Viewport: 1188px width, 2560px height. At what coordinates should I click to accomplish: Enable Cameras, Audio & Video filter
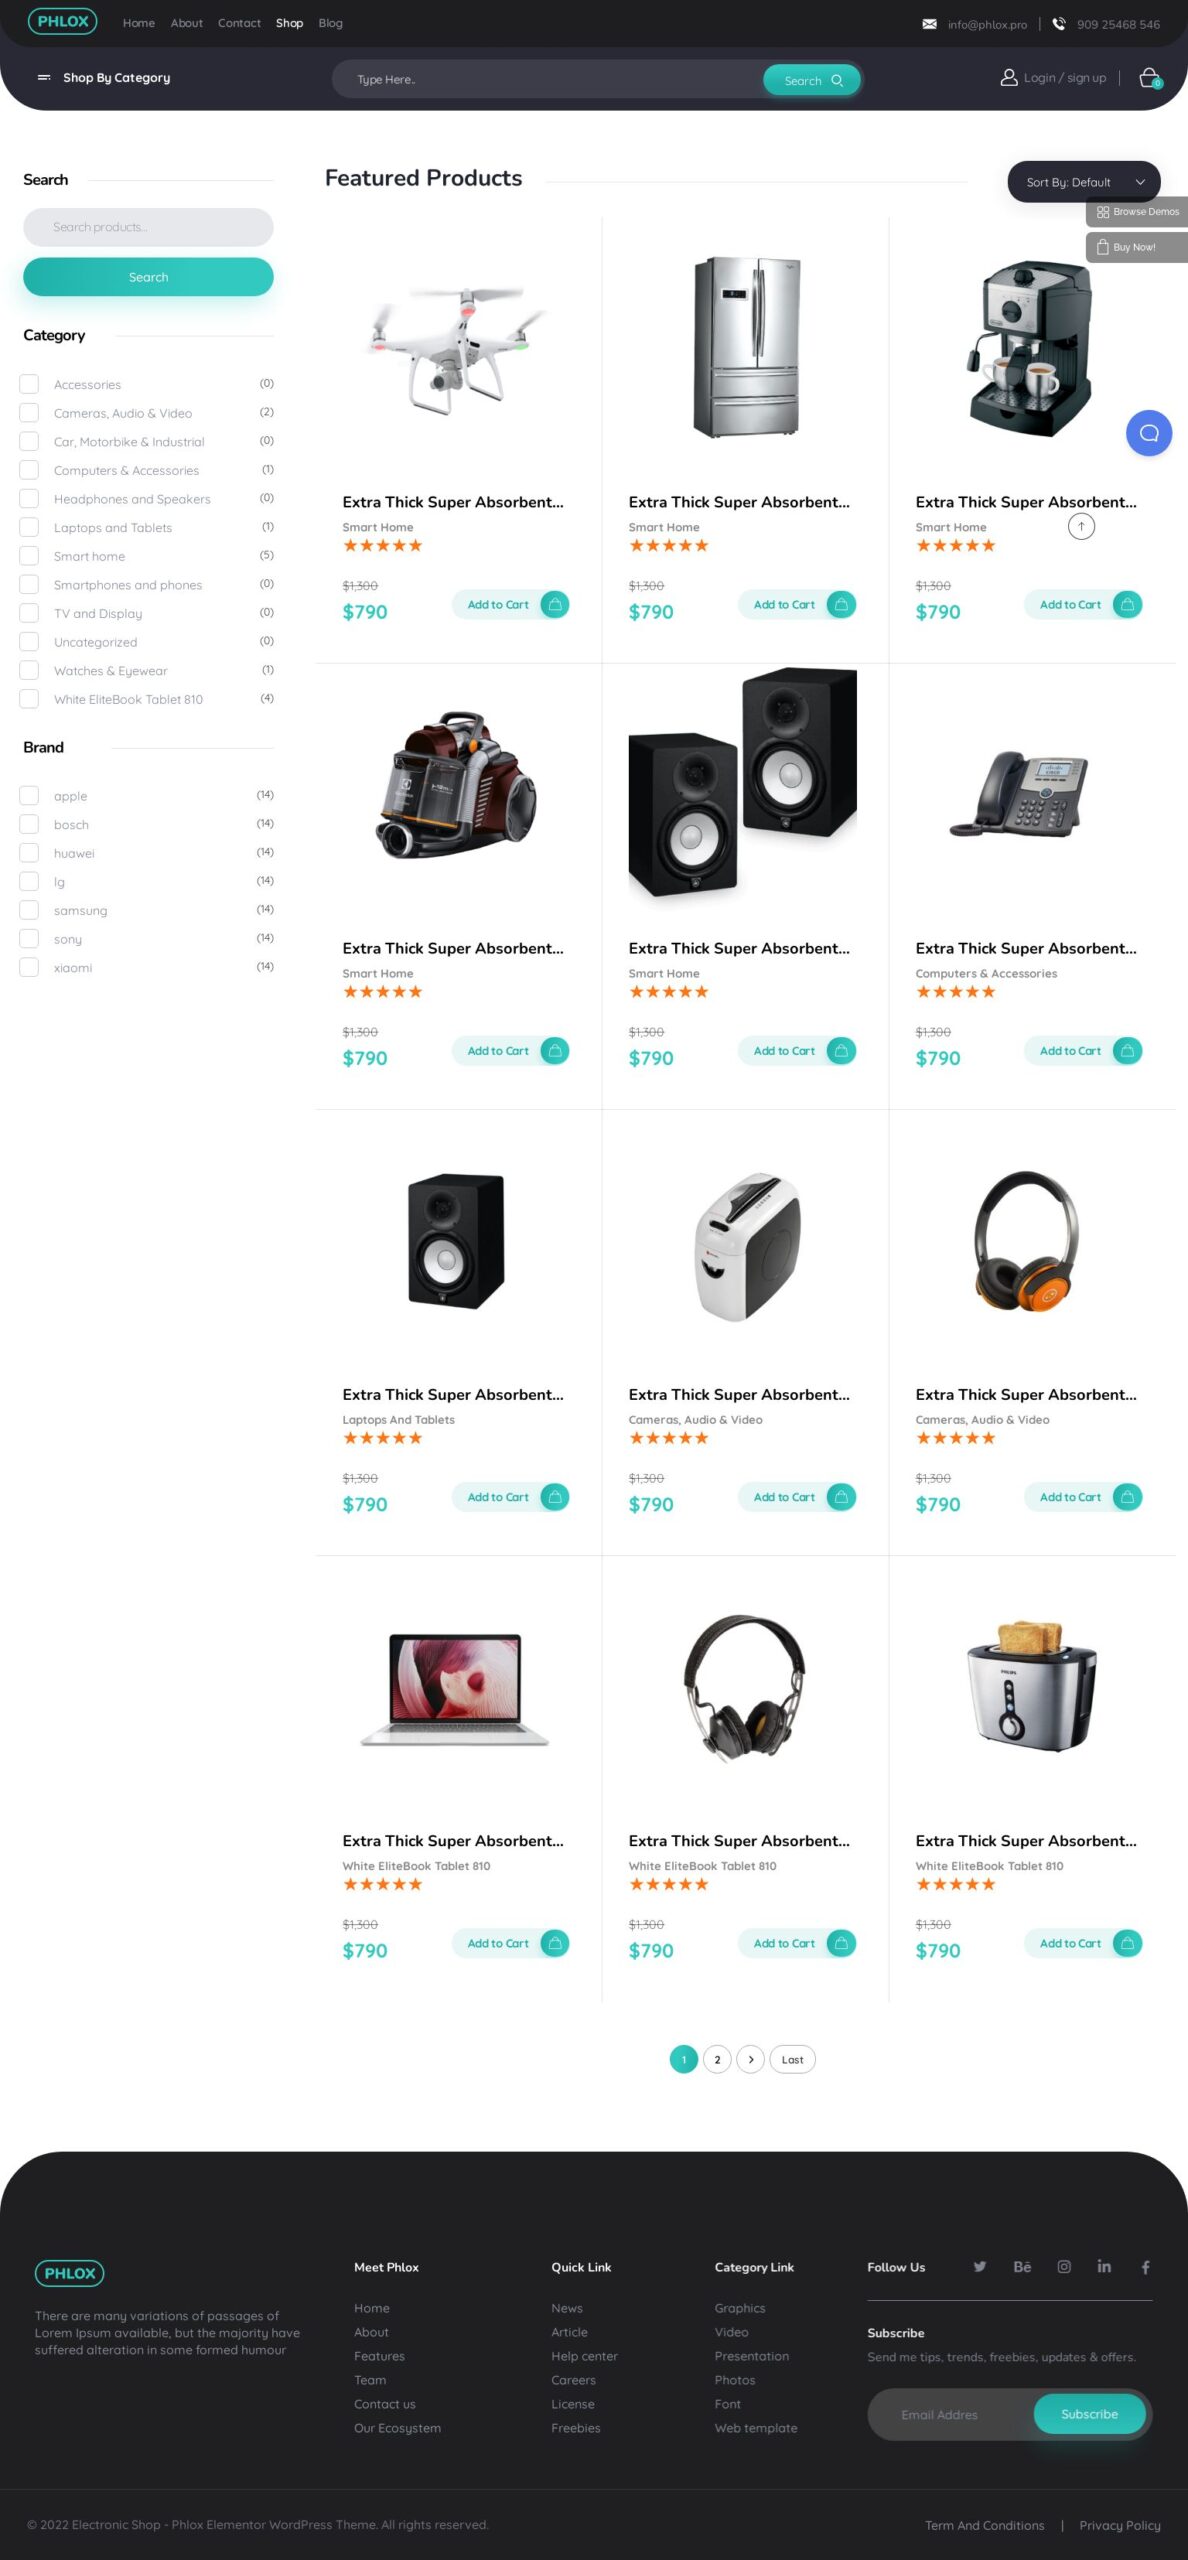[29, 413]
